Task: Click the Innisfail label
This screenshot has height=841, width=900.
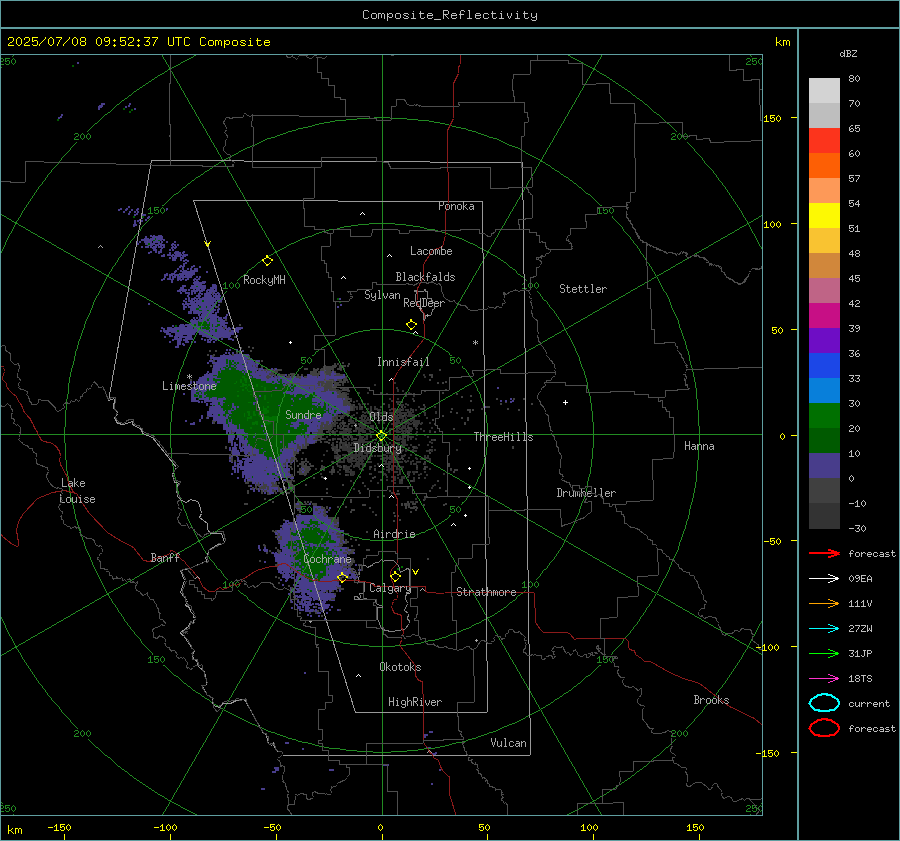Action: pos(403,362)
